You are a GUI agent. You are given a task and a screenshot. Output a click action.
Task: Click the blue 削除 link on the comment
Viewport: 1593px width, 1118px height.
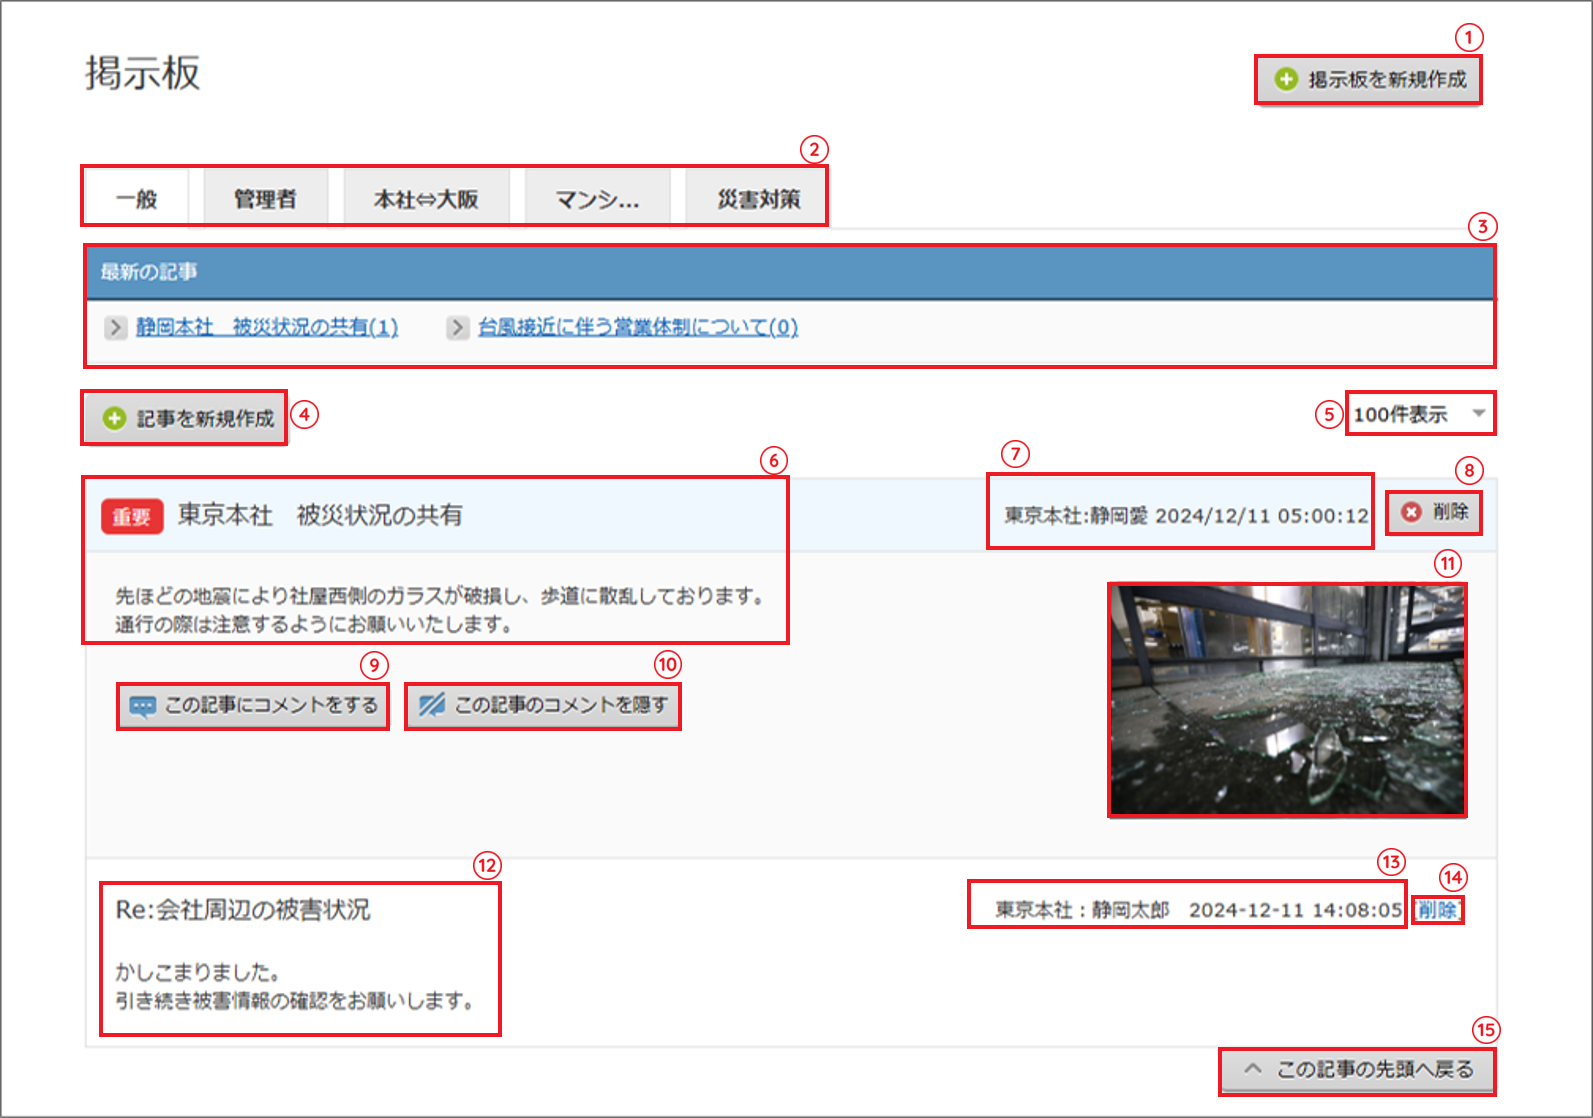click(x=1437, y=910)
